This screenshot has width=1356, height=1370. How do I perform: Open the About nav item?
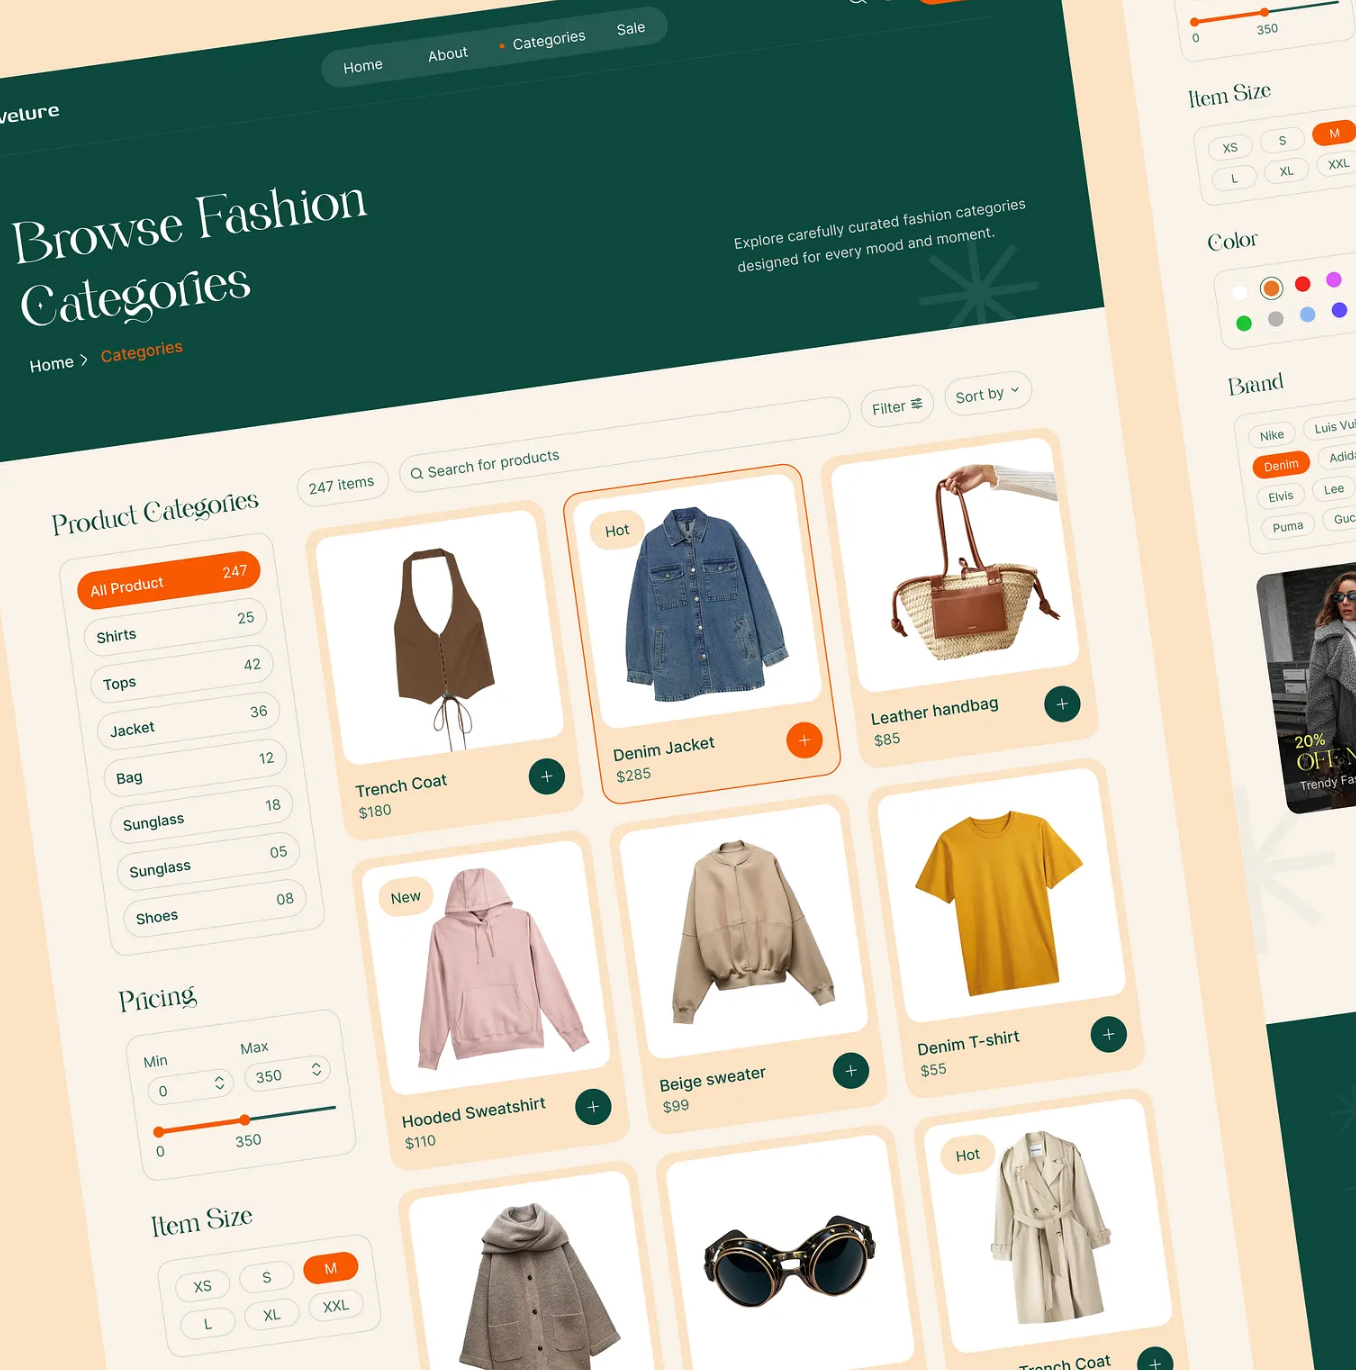click(448, 54)
